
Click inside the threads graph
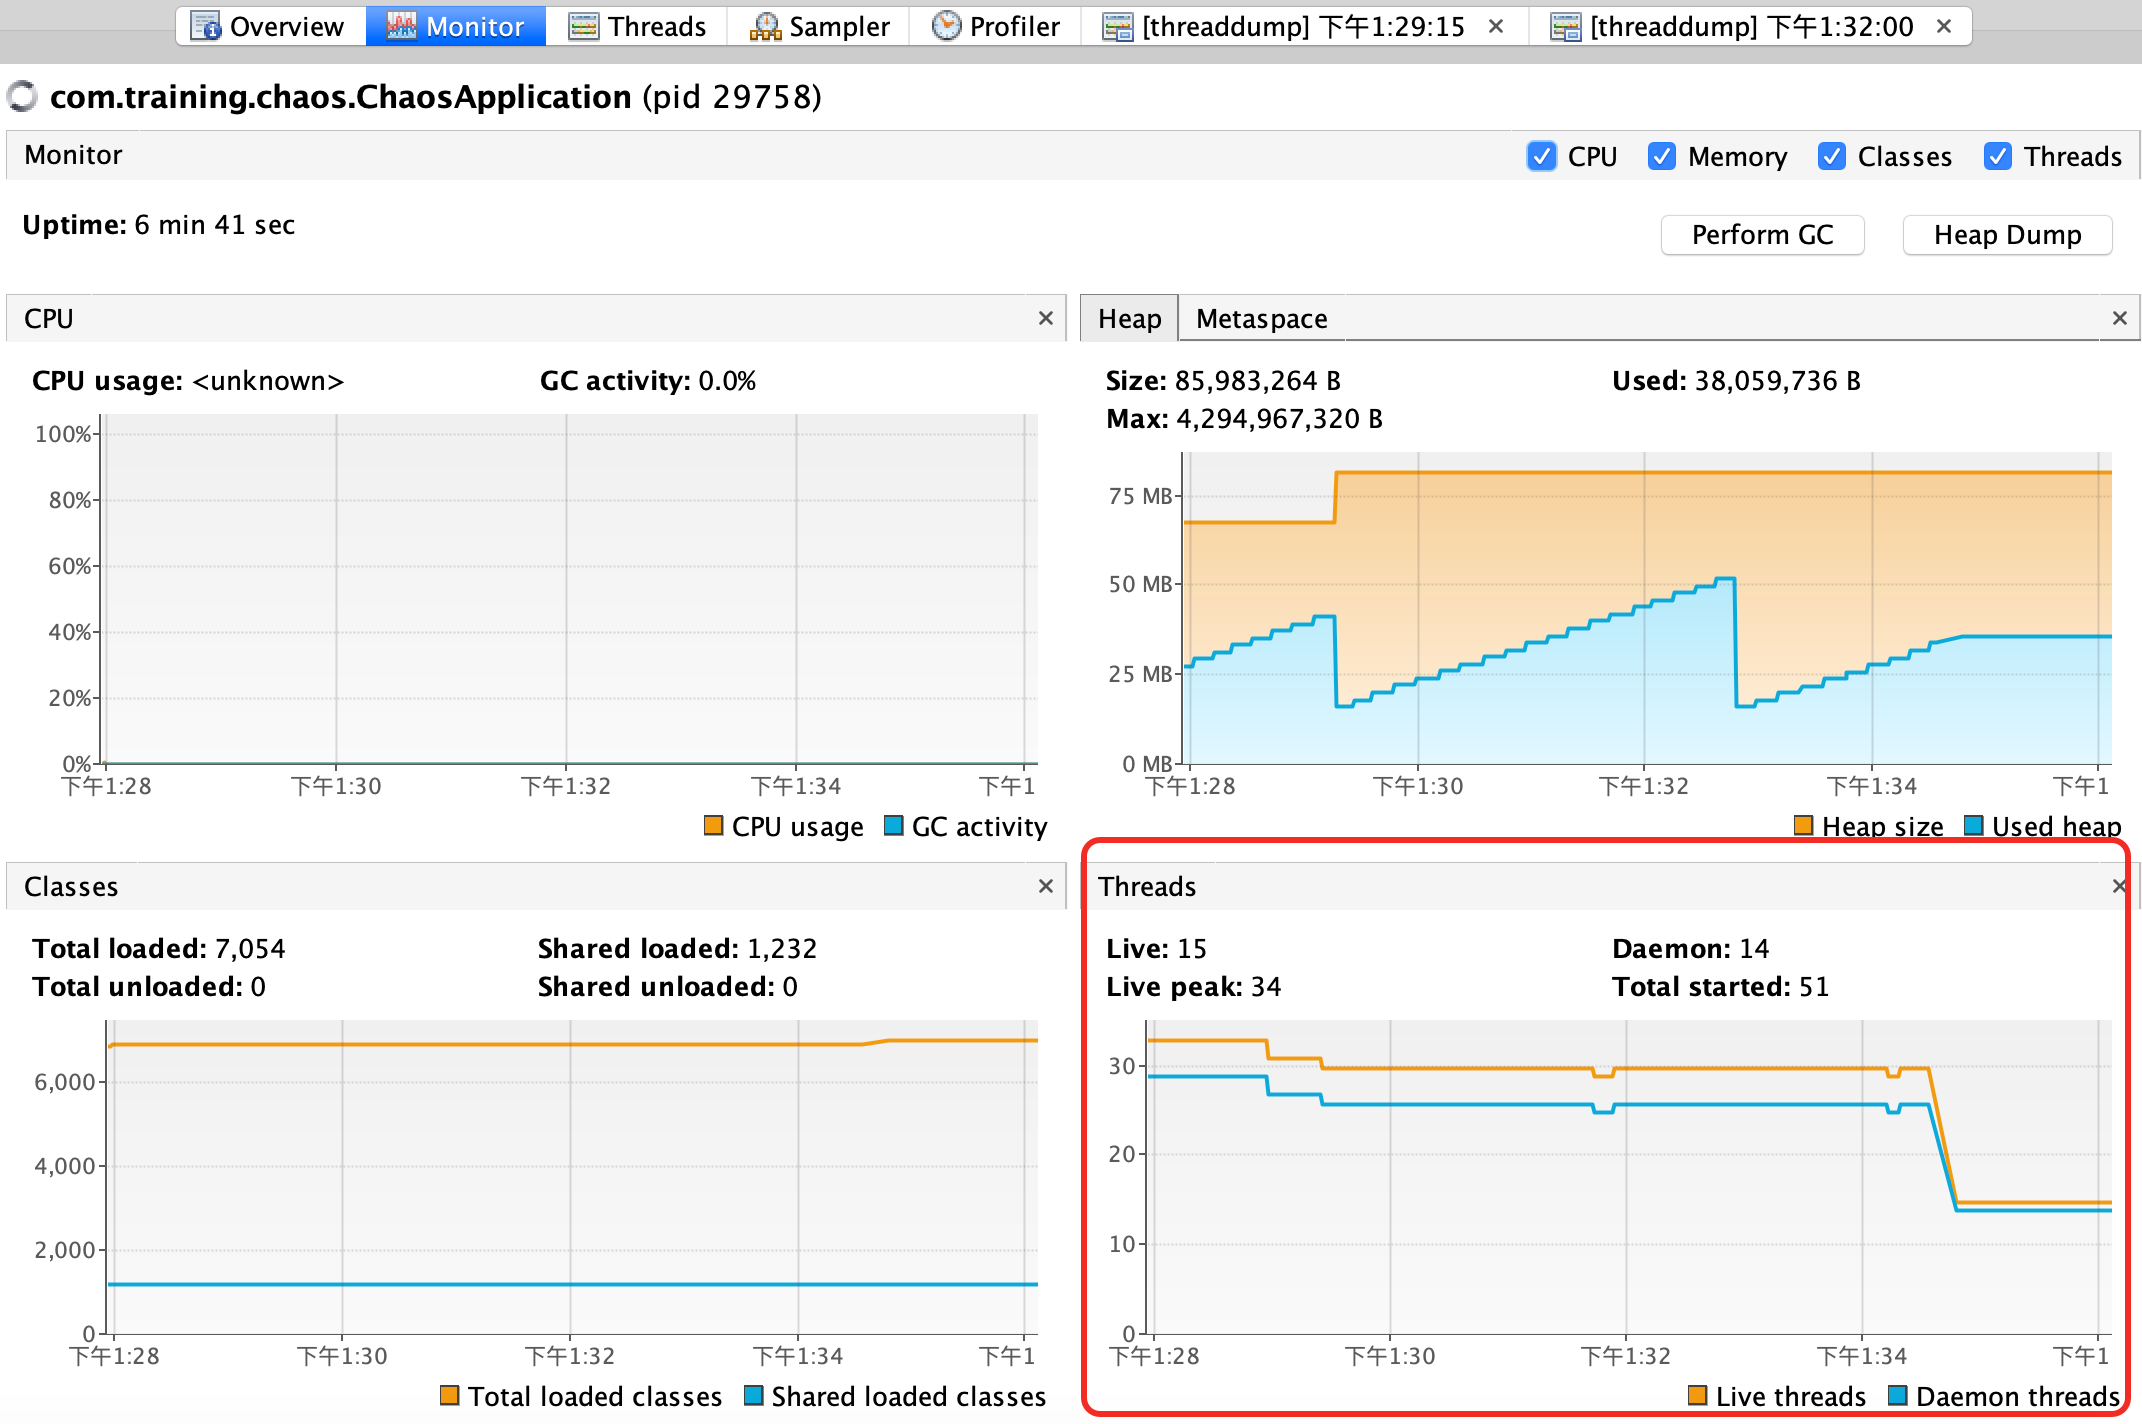[x=1630, y=1177]
